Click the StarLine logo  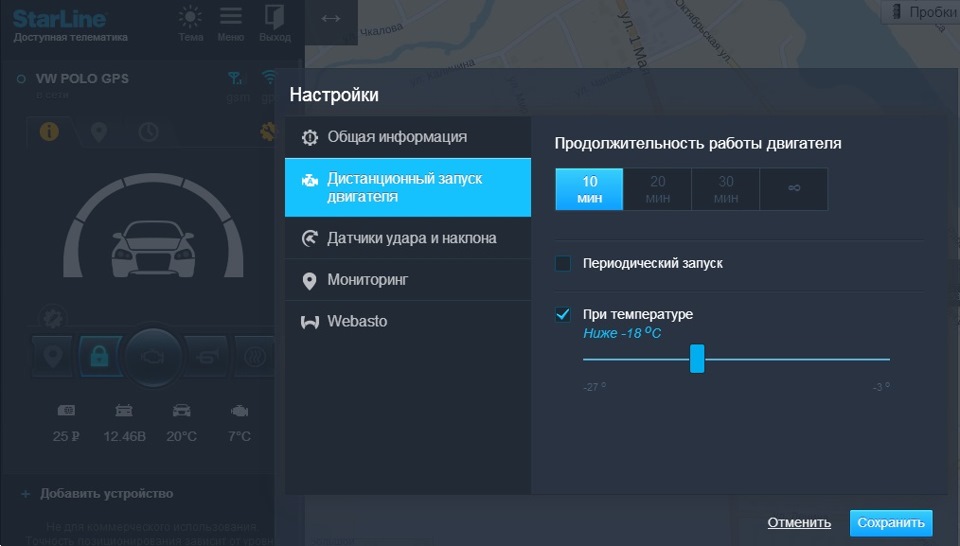coord(59,19)
